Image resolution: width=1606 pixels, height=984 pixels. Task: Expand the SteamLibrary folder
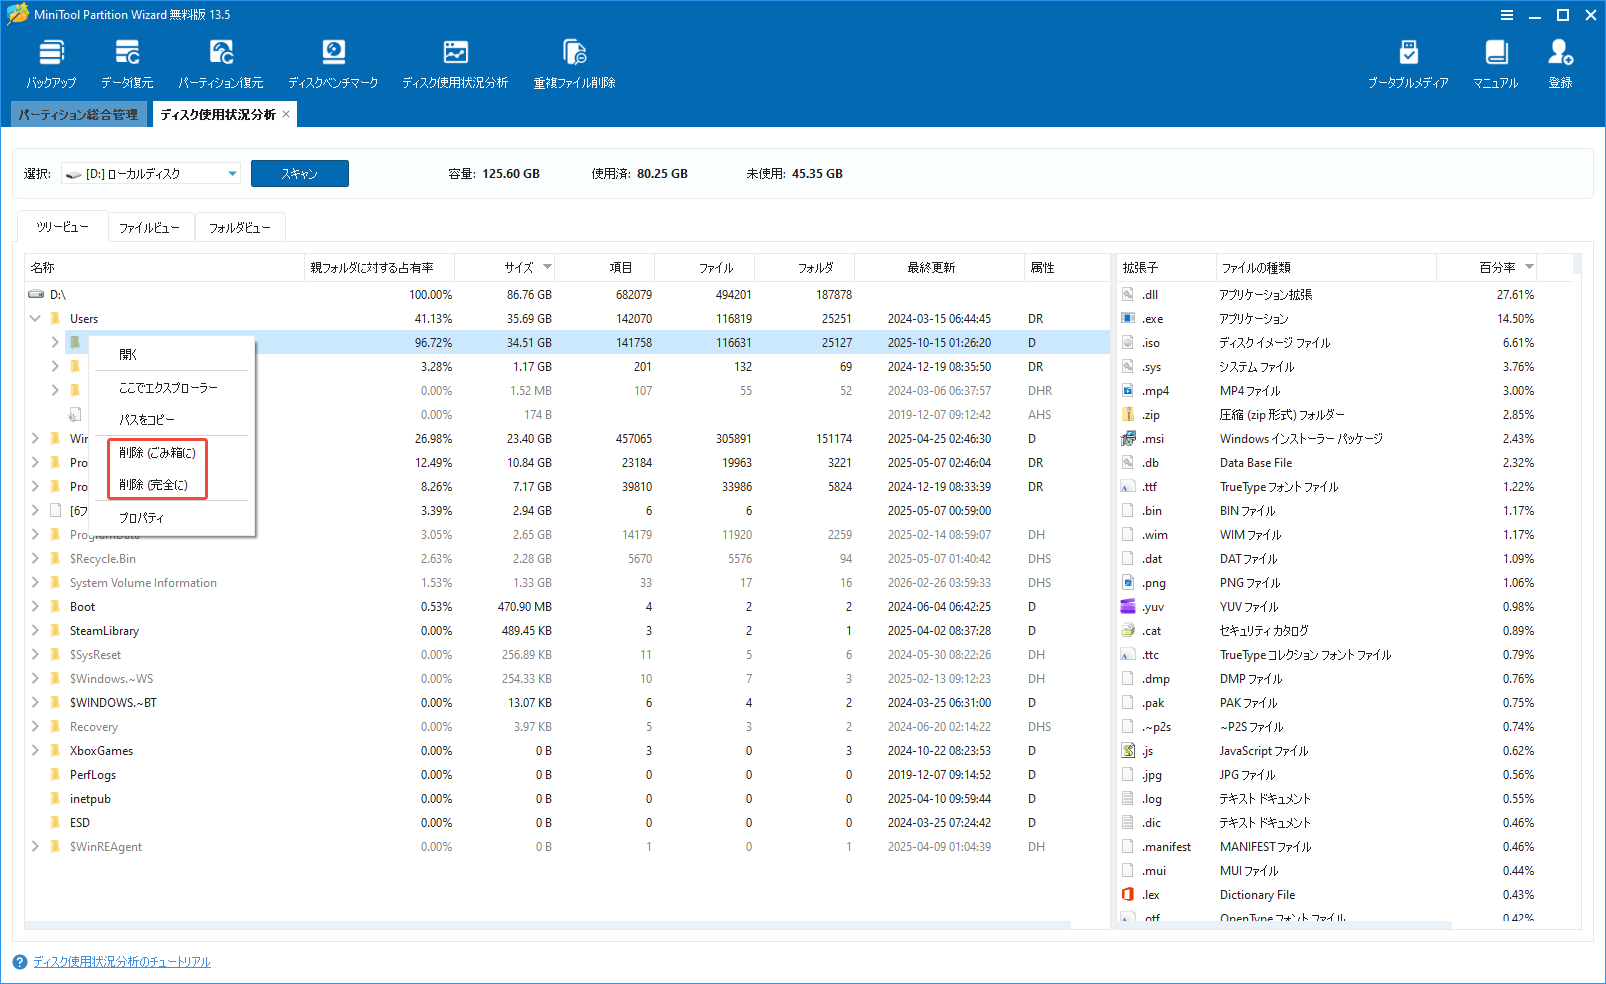pyautogui.click(x=34, y=630)
